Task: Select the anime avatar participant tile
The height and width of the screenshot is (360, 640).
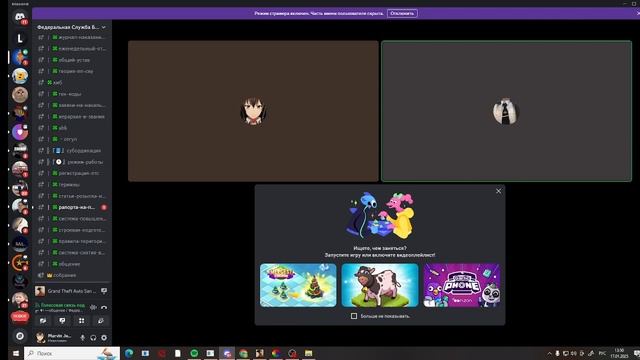Action: pos(253,111)
